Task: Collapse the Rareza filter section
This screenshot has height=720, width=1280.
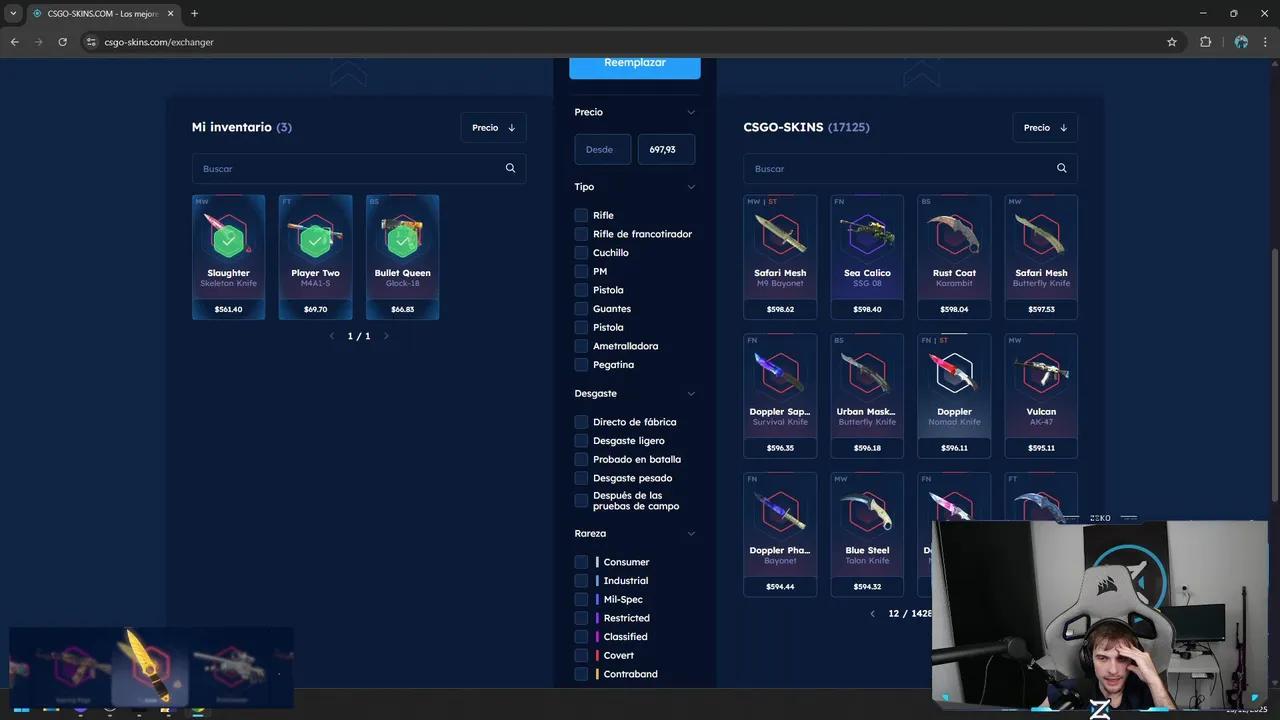Action: (x=690, y=534)
